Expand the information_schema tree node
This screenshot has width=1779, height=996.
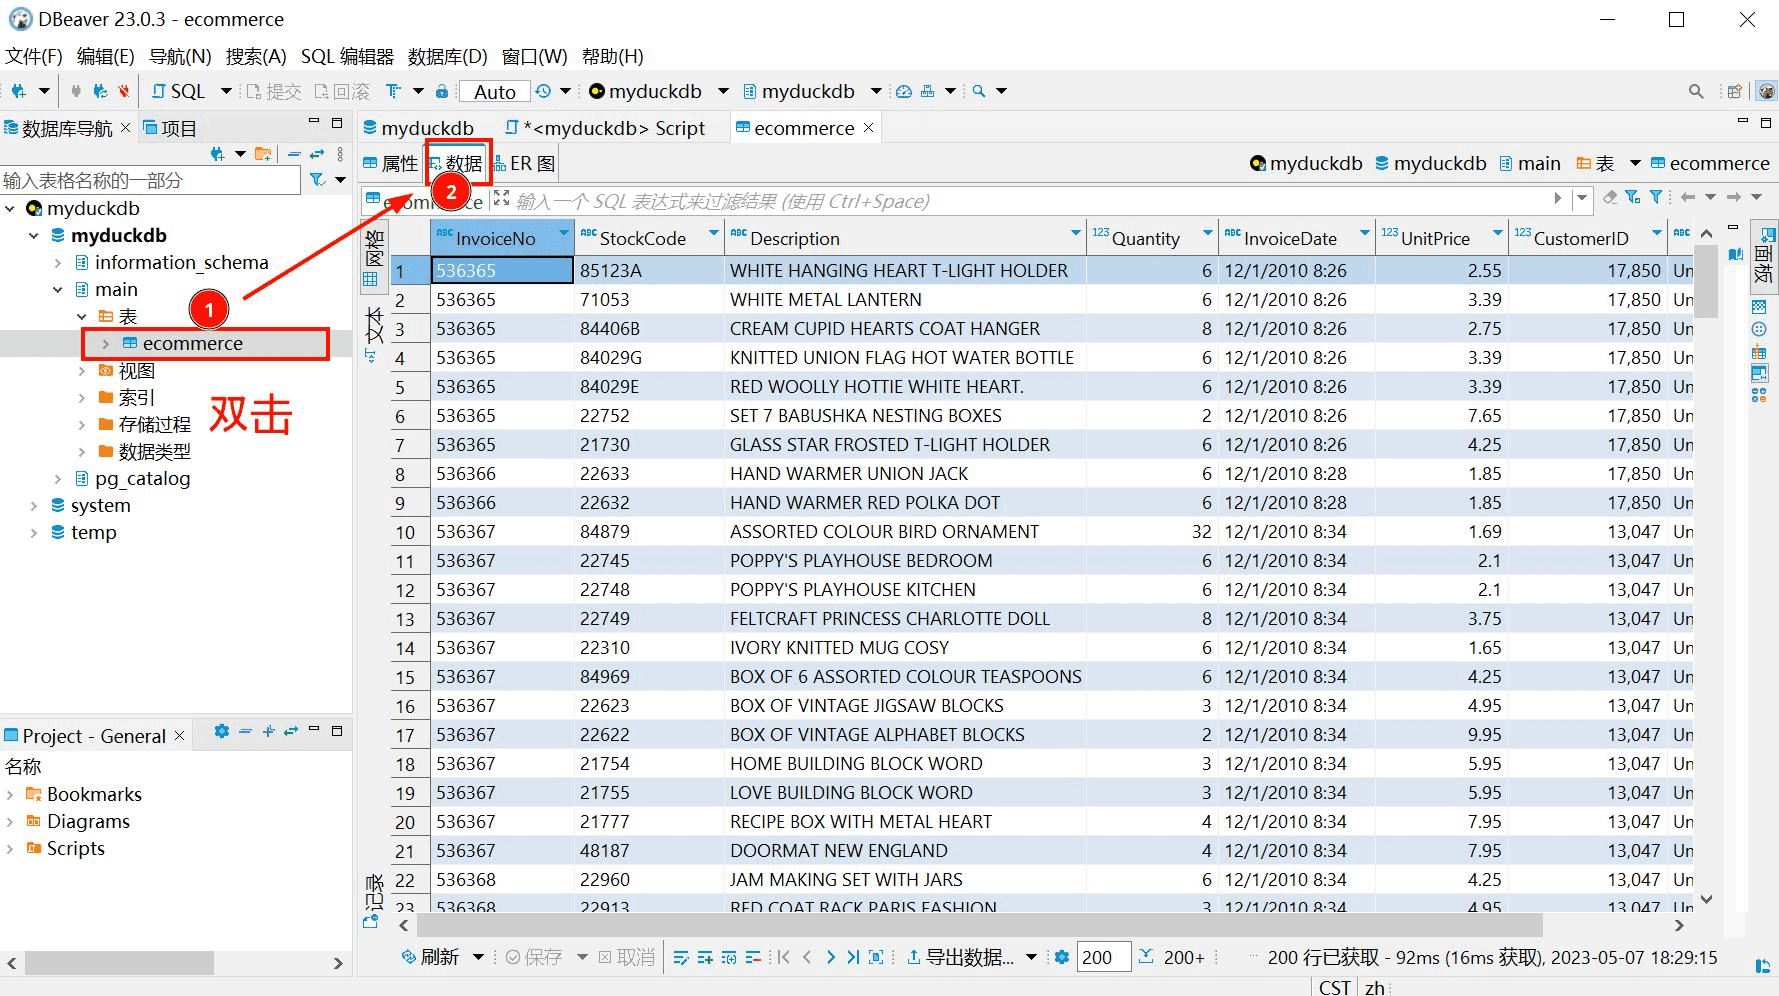click(58, 263)
